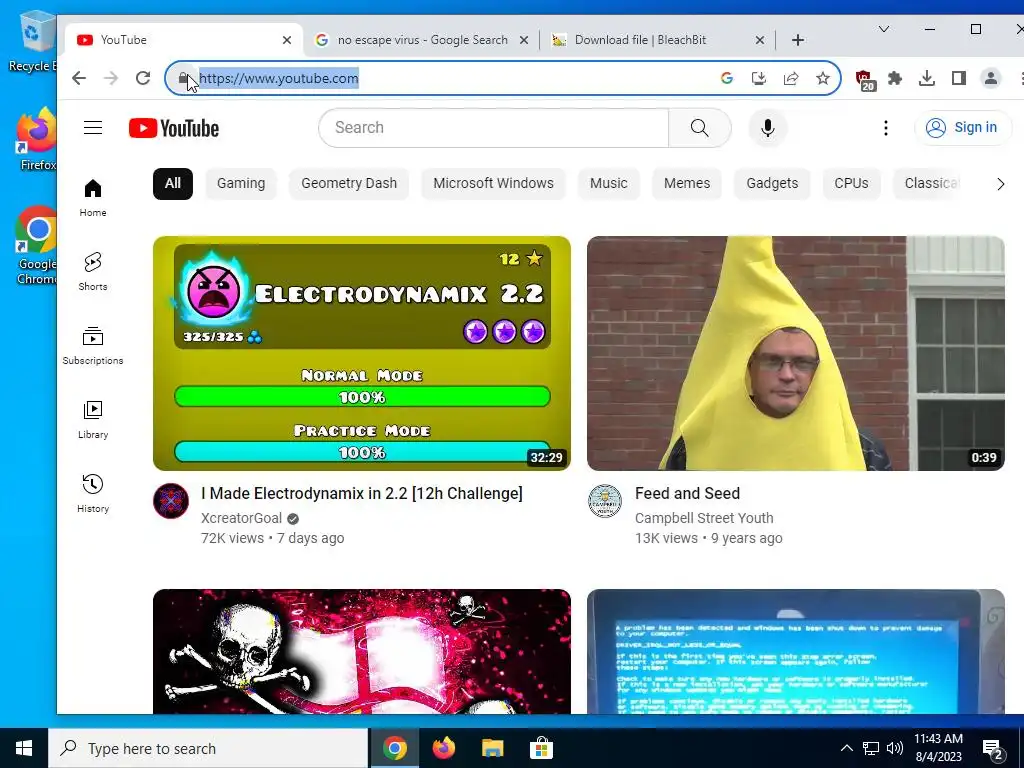Filter by the CPUs chip
This screenshot has height=768, width=1024.
click(x=851, y=184)
